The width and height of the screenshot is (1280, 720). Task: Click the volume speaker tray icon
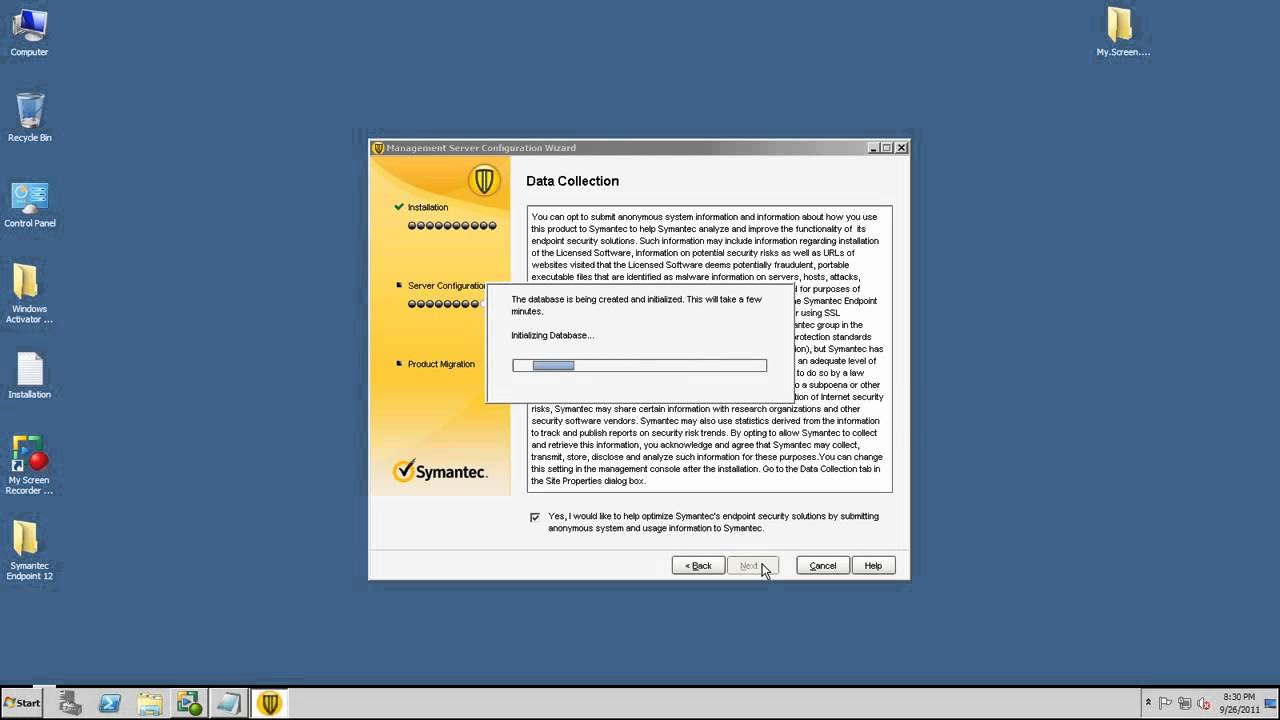tap(1204, 703)
